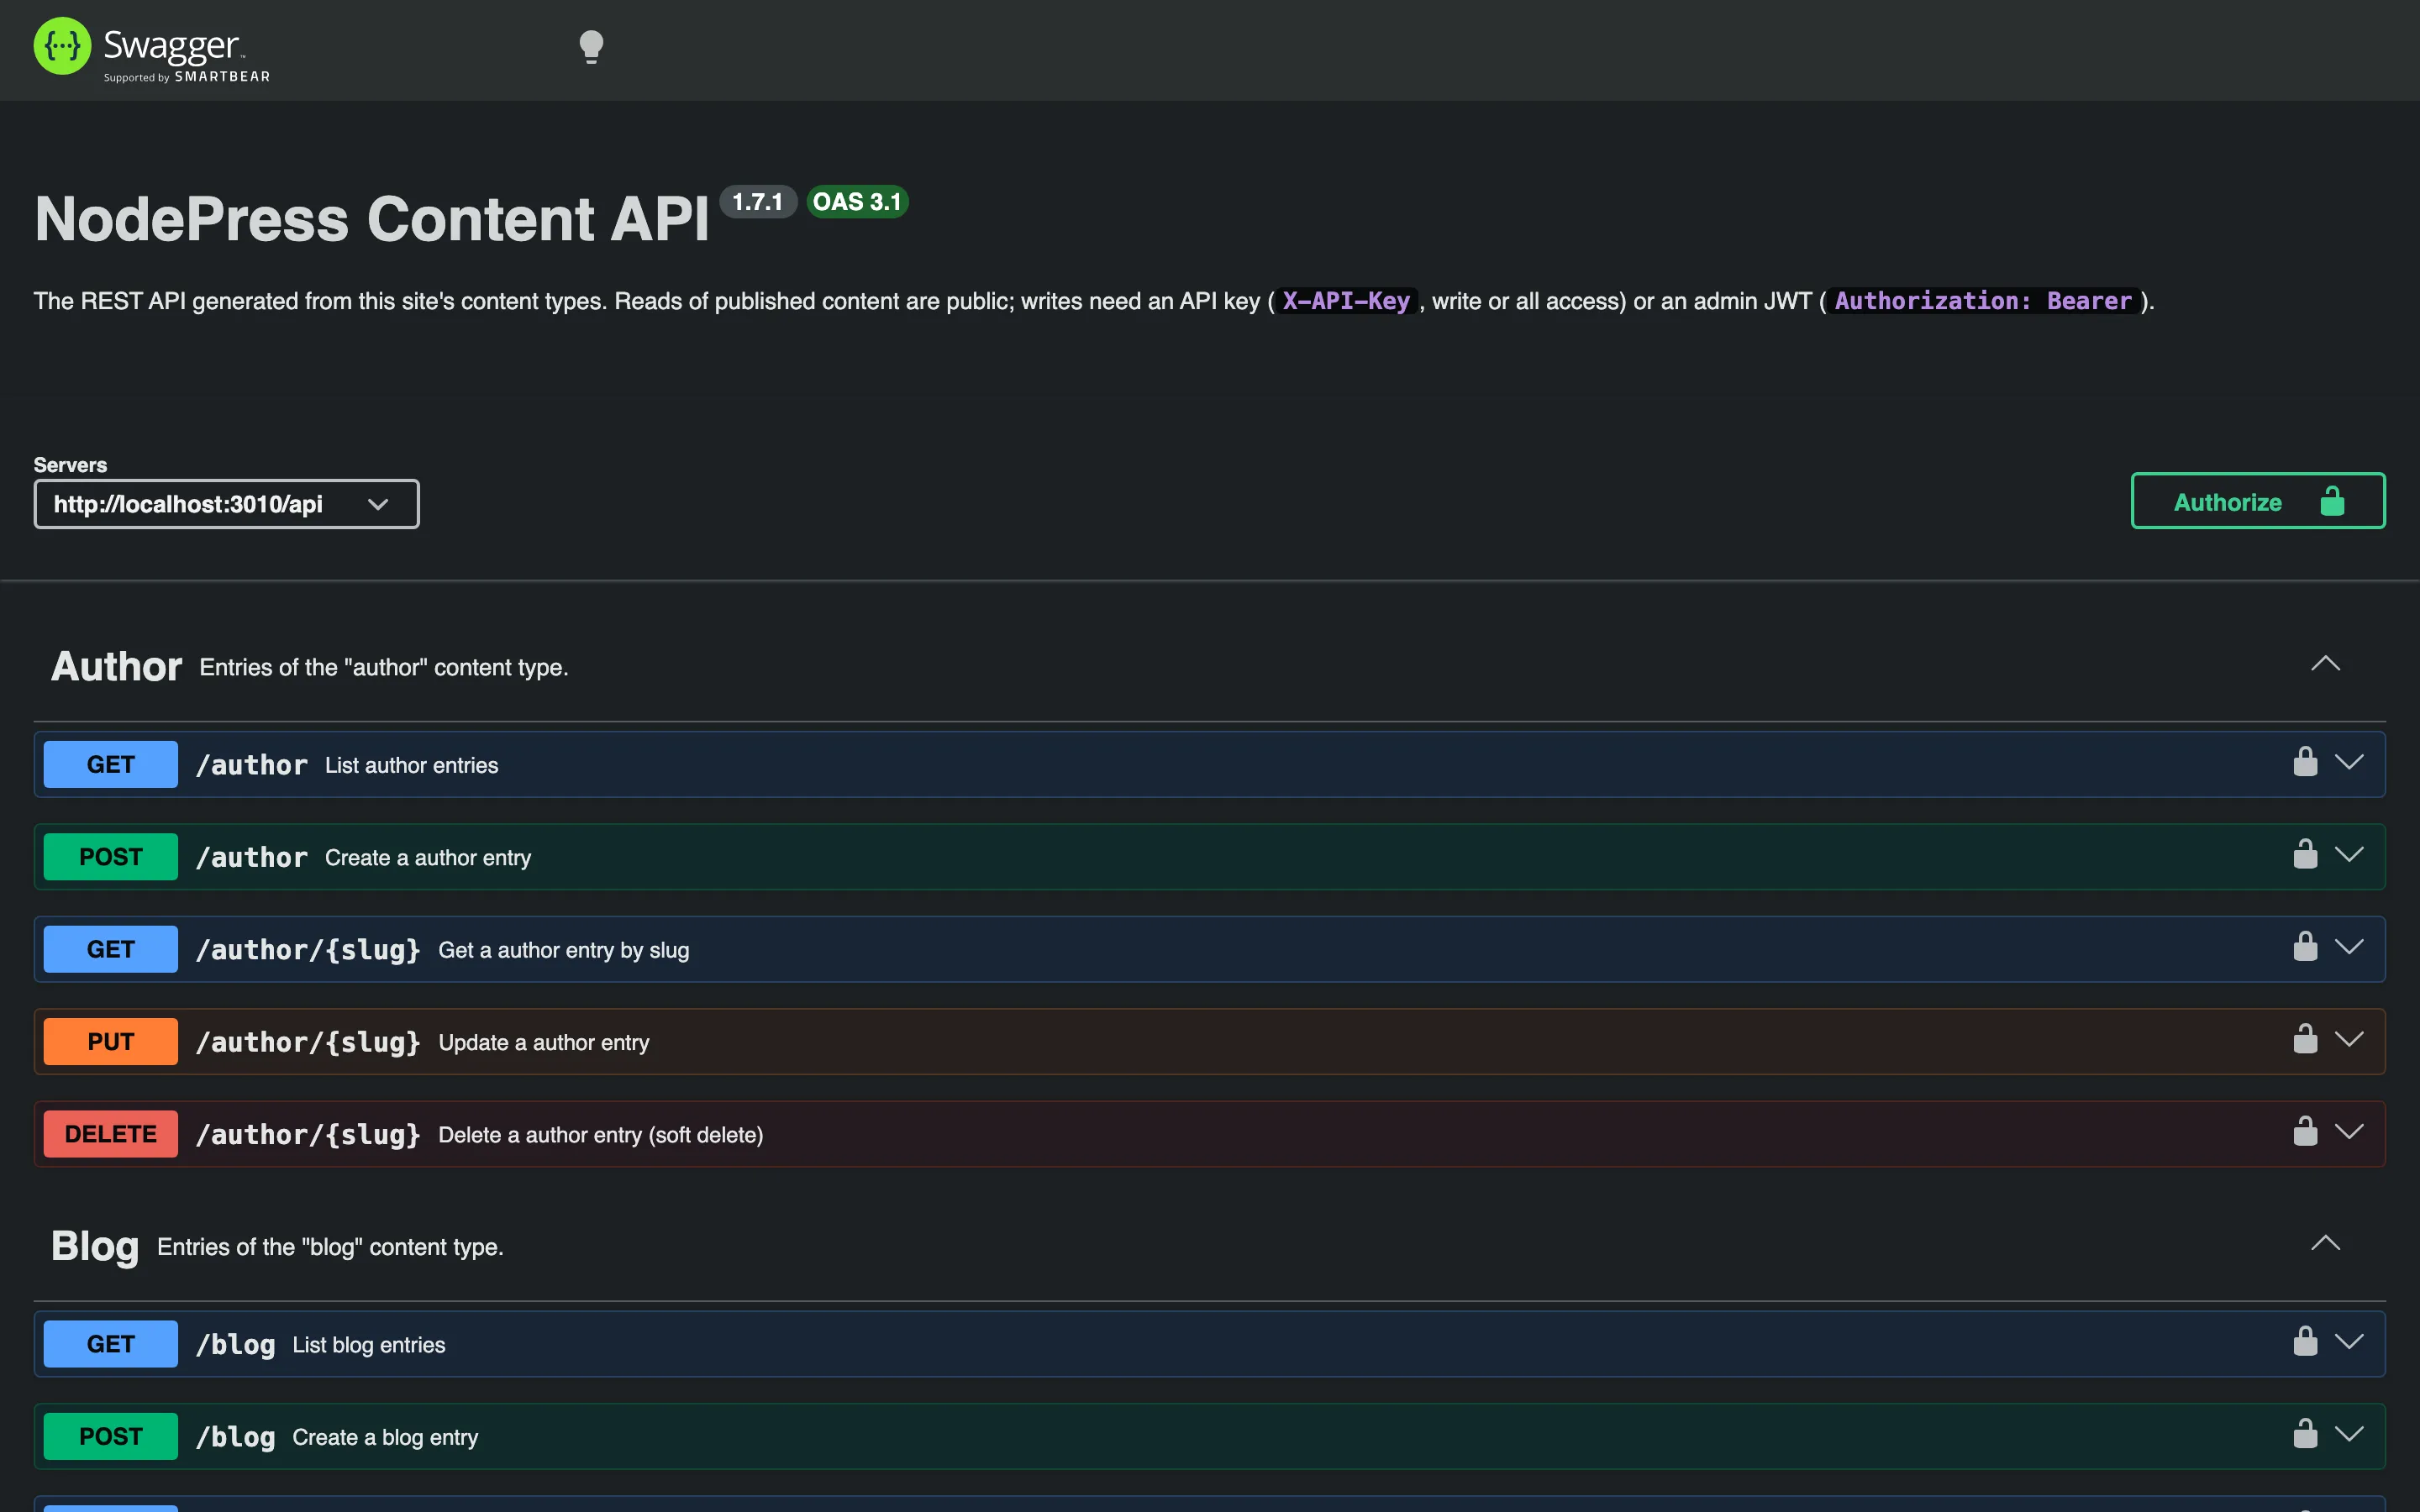Collapse the Blog section chevron
Image resolution: width=2420 pixels, height=1512 pixels.
[x=2325, y=1243]
